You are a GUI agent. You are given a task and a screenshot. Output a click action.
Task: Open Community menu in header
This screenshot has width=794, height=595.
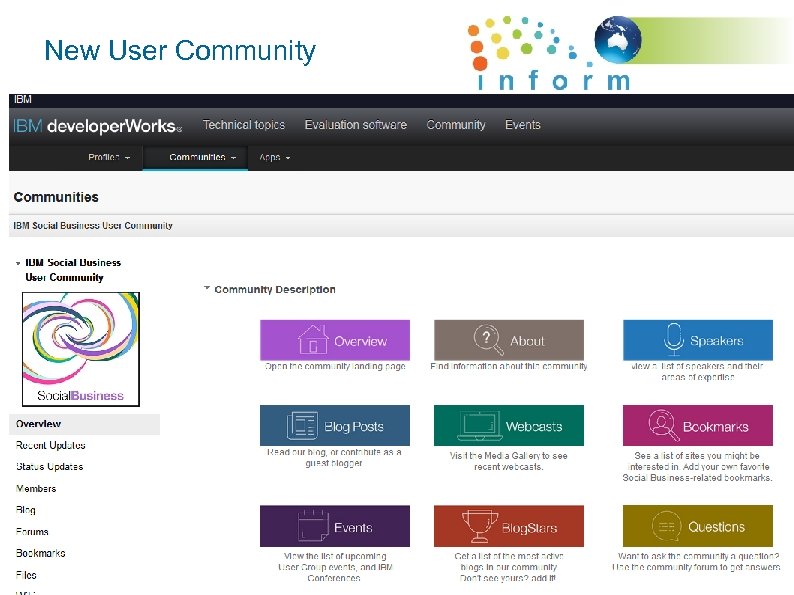tap(456, 125)
